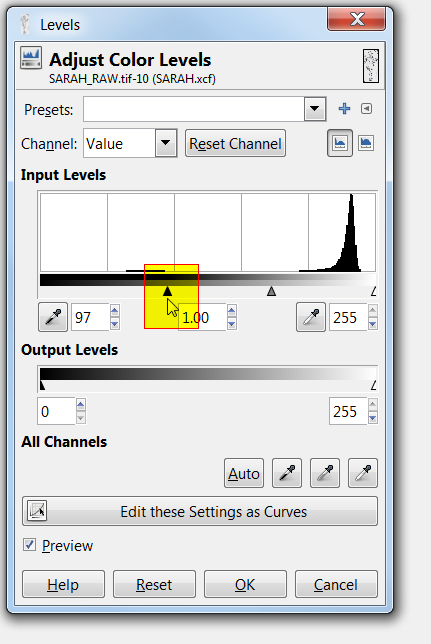Pick white point with input eyedropper
This screenshot has width=431, height=644.
click(x=311, y=317)
